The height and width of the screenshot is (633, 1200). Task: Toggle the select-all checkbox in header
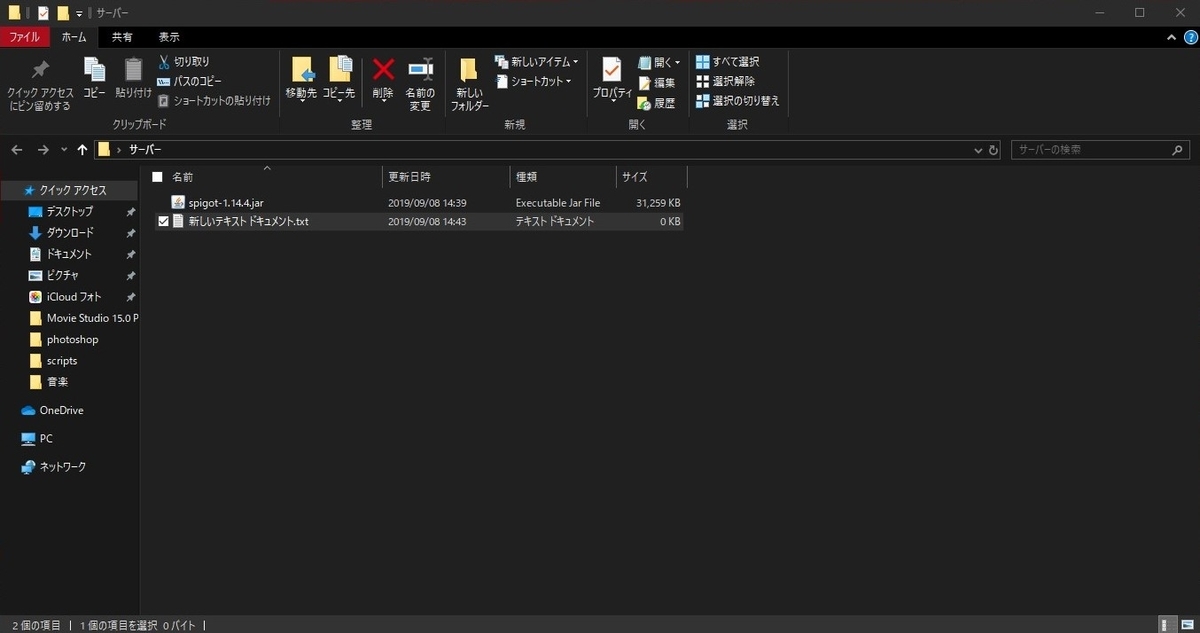157,176
